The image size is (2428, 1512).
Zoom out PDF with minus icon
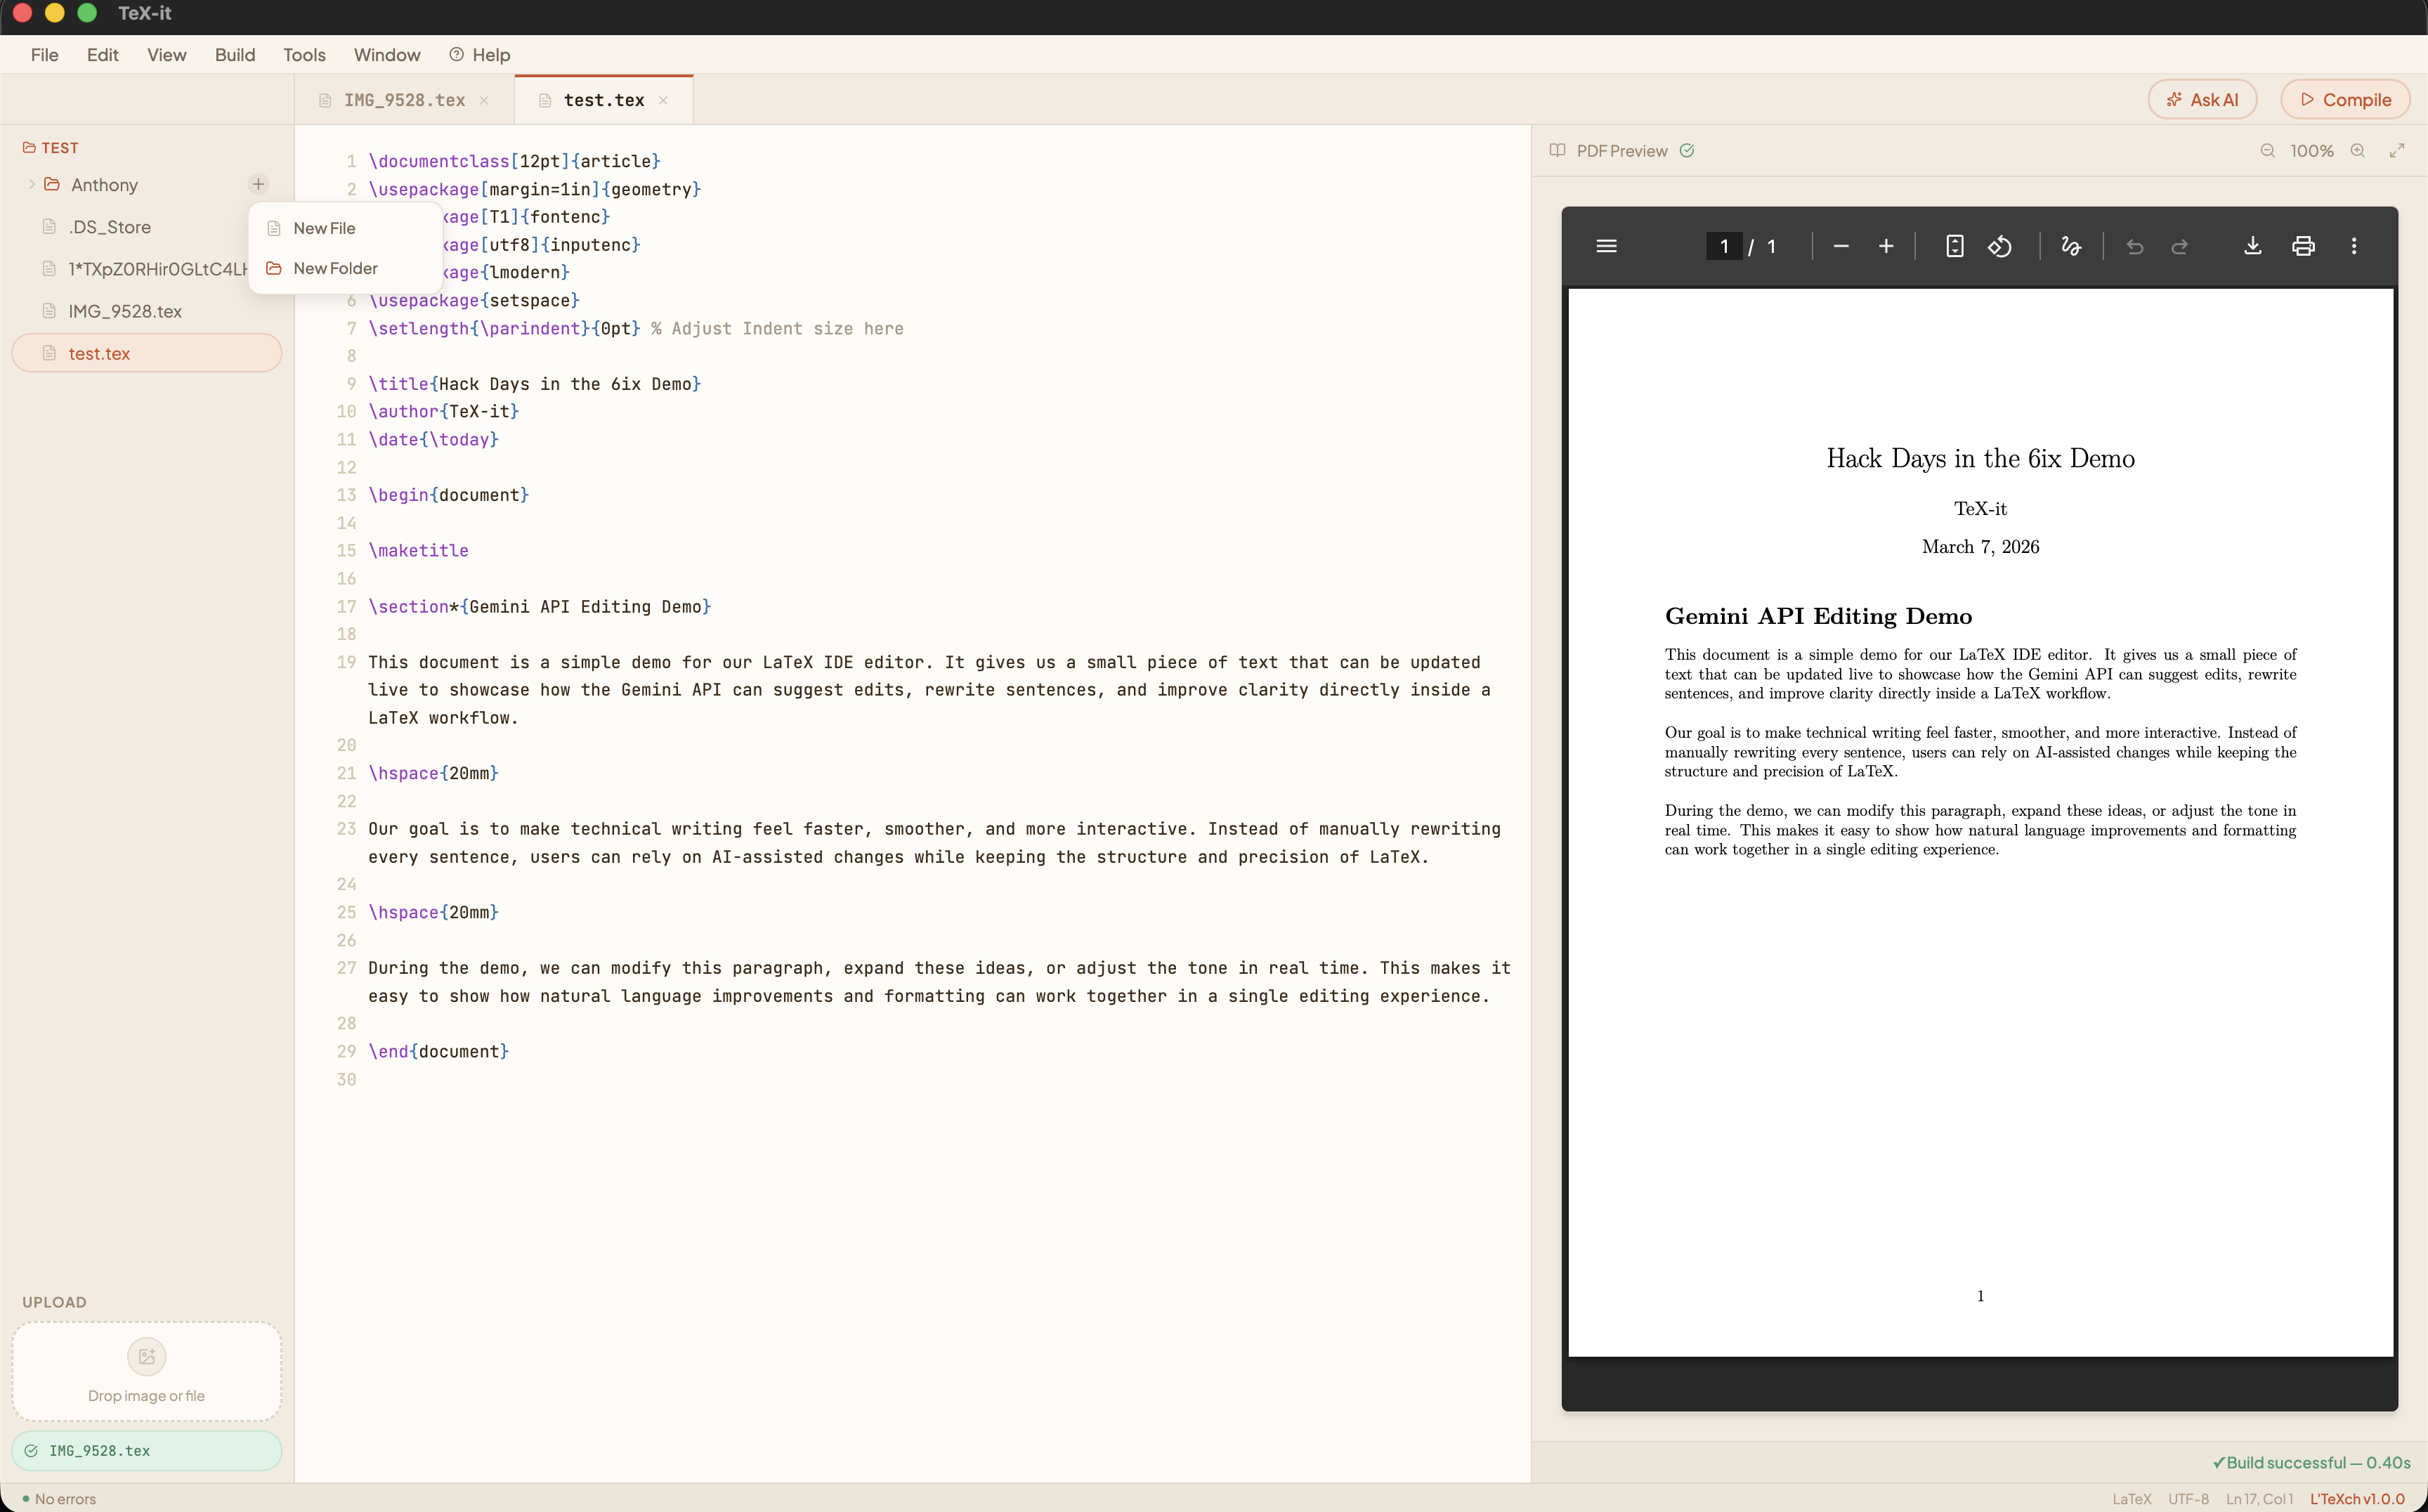pos(1840,246)
